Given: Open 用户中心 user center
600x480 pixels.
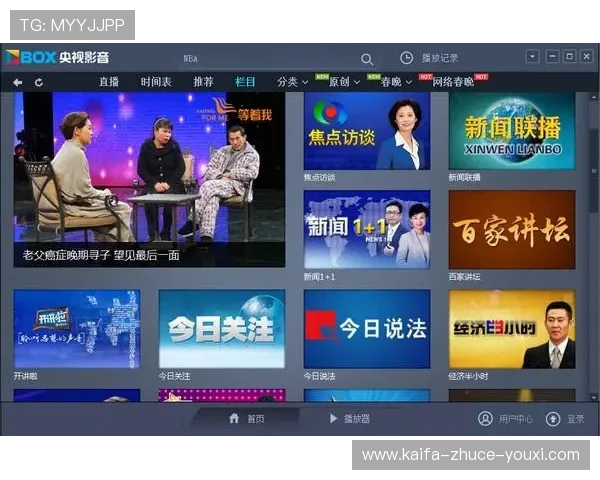Looking at the screenshot, I should 515,419.
